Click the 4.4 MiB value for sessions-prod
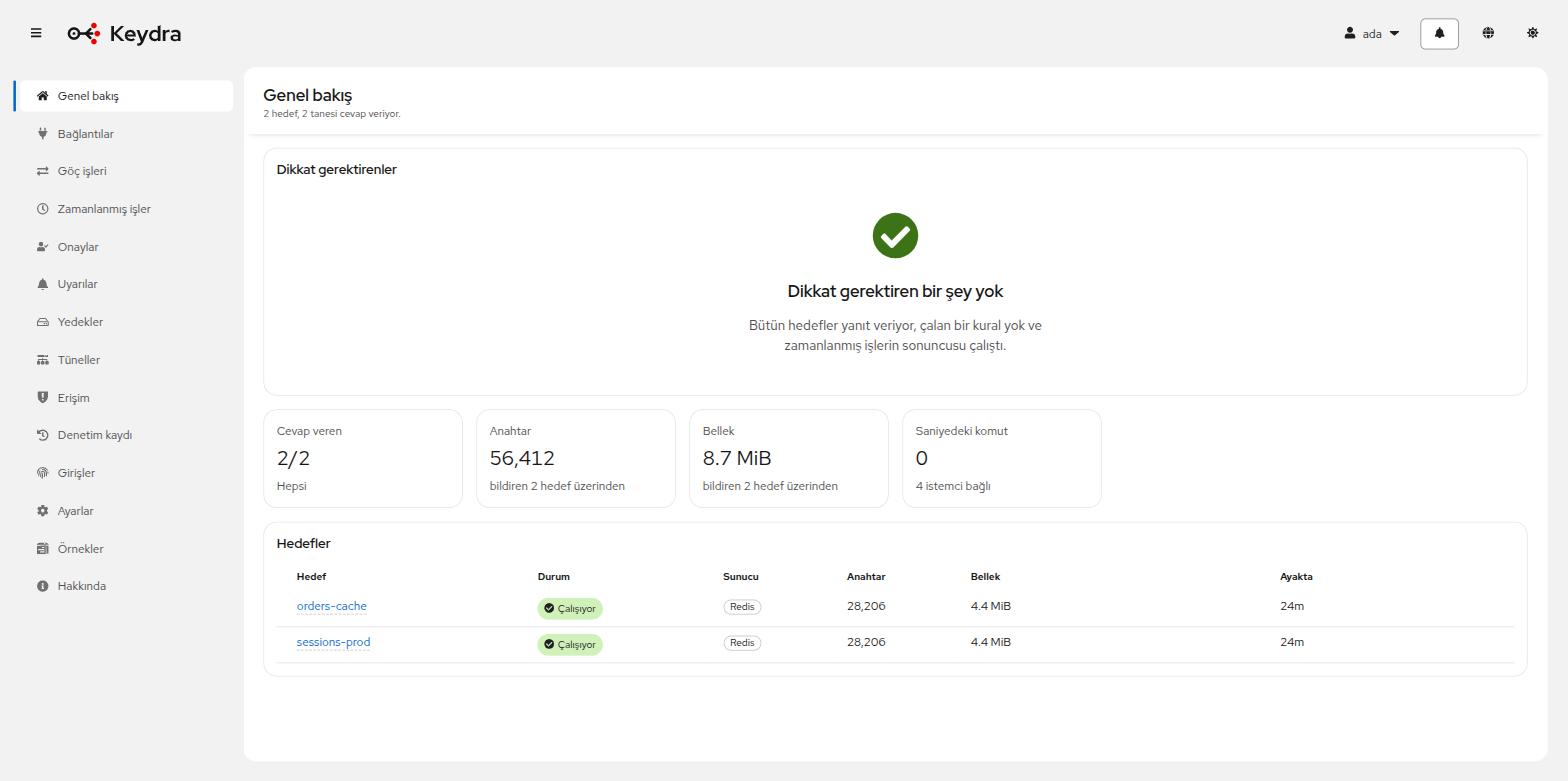Image resolution: width=1568 pixels, height=781 pixels. 990,642
